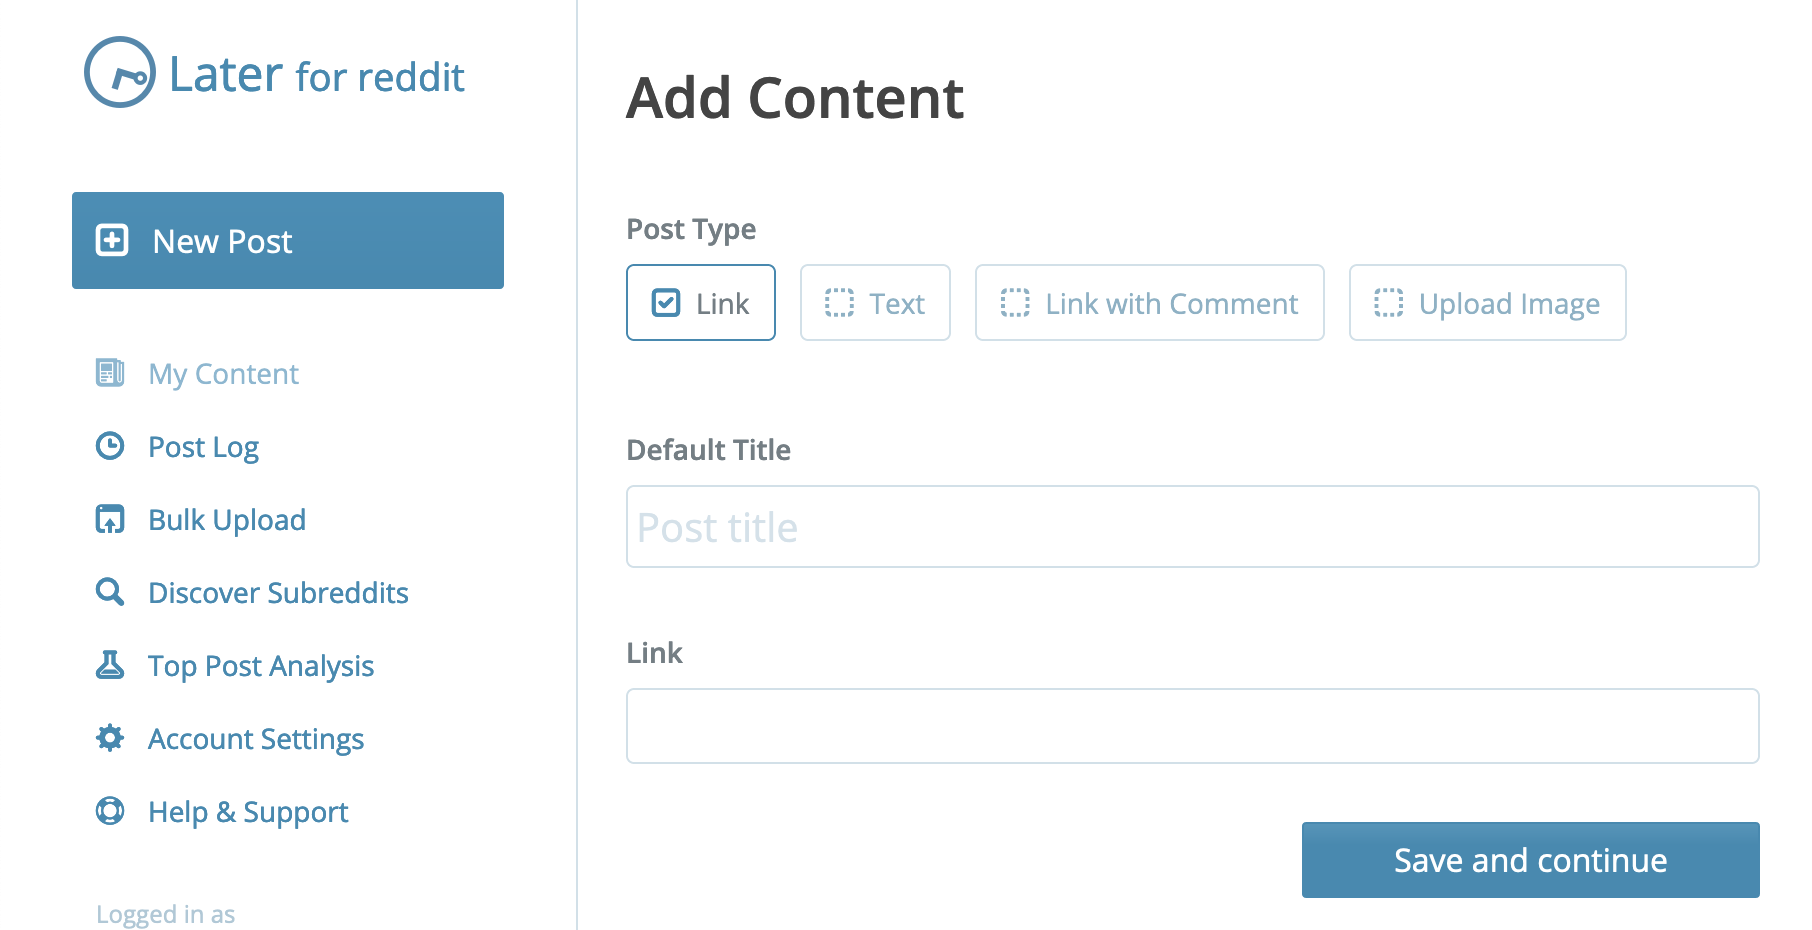Click into the Link URL field
Viewport: 1812px width, 930px height.
coord(1192,726)
